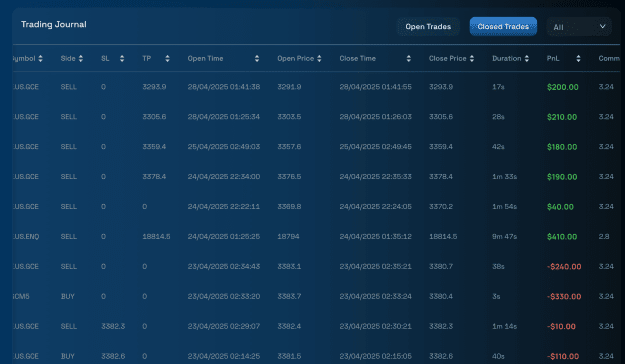Click close price 3380.7

pos(441,266)
